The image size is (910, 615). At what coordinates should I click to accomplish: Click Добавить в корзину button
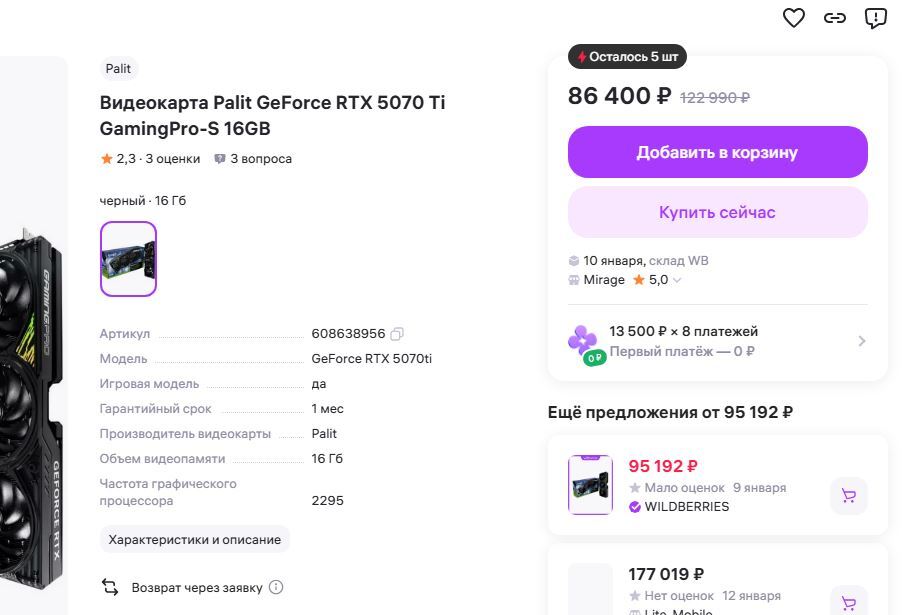click(x=717, y=152)
